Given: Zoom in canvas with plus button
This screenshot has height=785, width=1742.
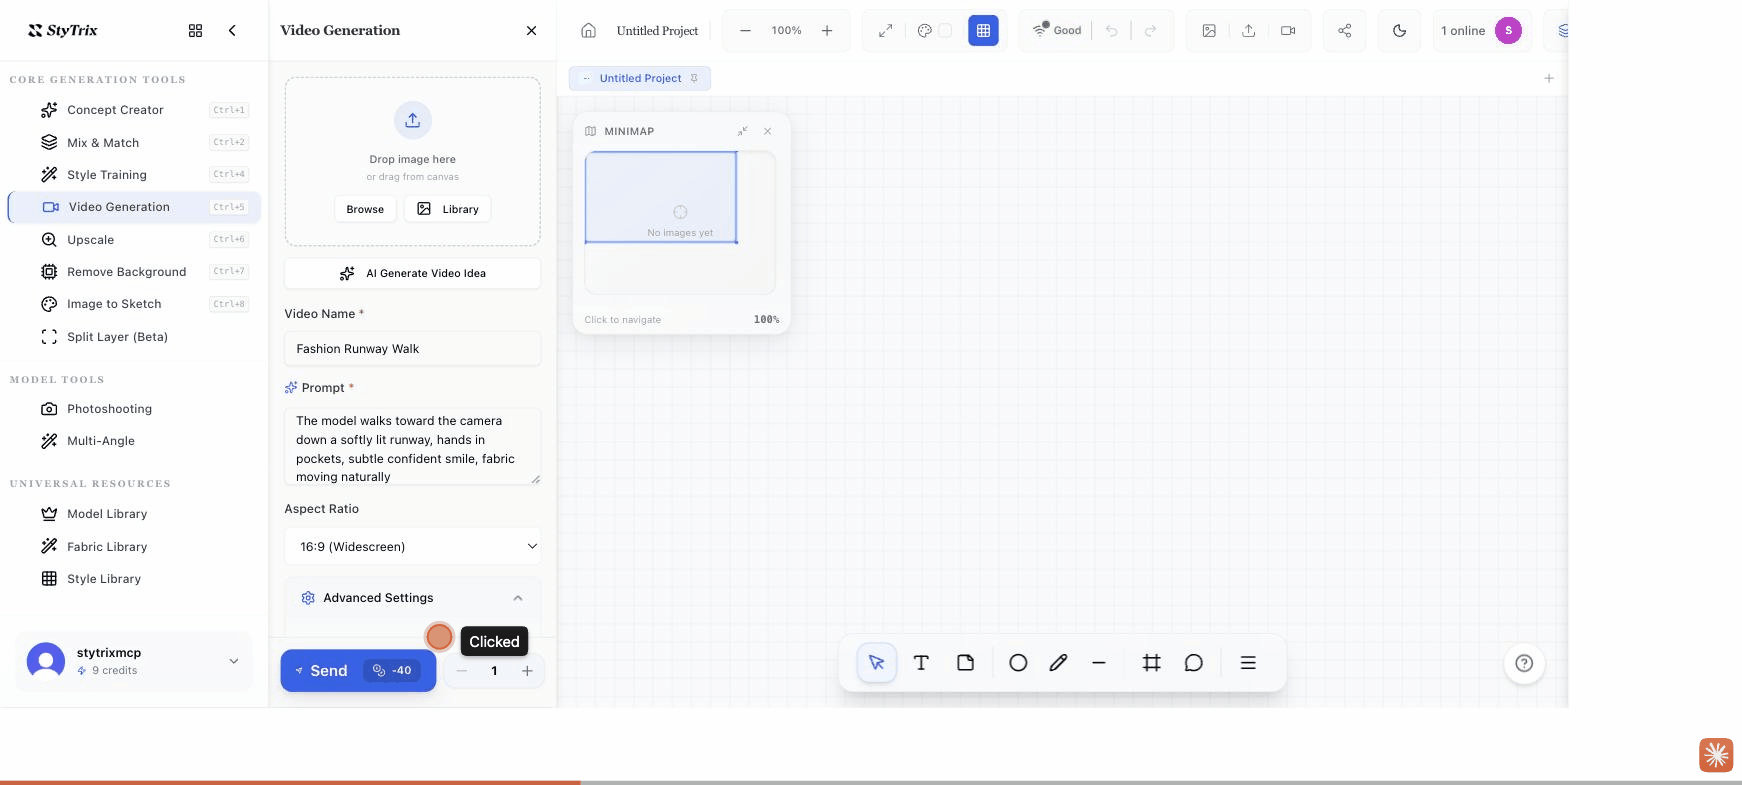Looking at the screenshot, I should pos(827,31).
